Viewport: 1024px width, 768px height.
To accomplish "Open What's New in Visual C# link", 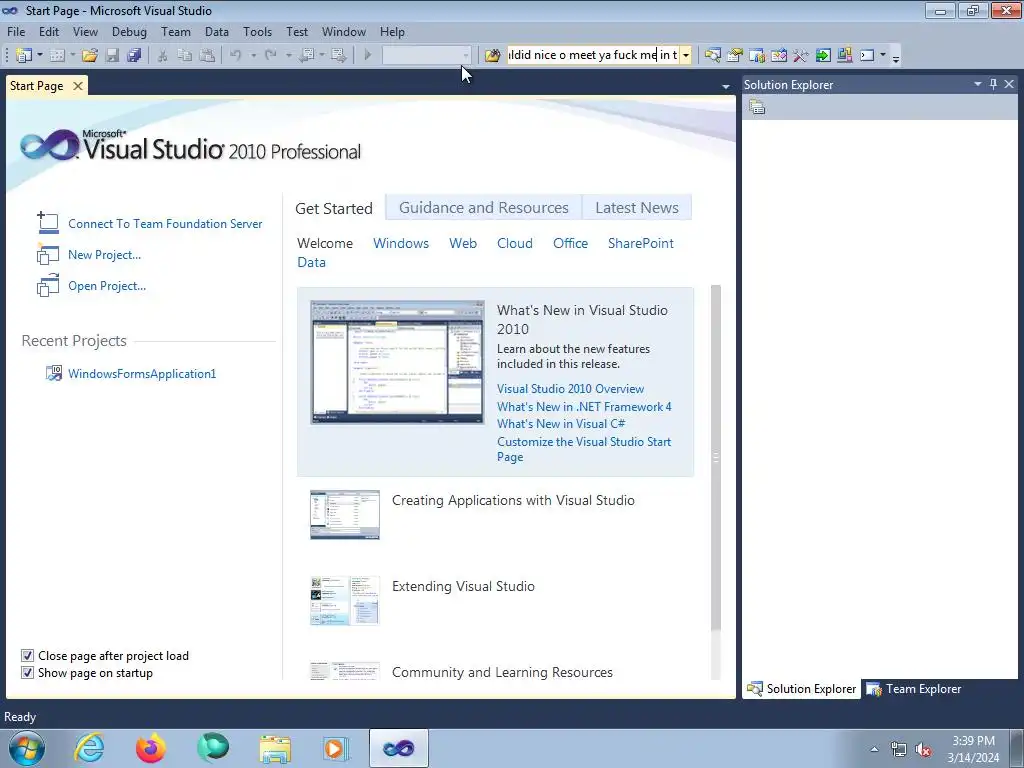I will tap(561, 424).
